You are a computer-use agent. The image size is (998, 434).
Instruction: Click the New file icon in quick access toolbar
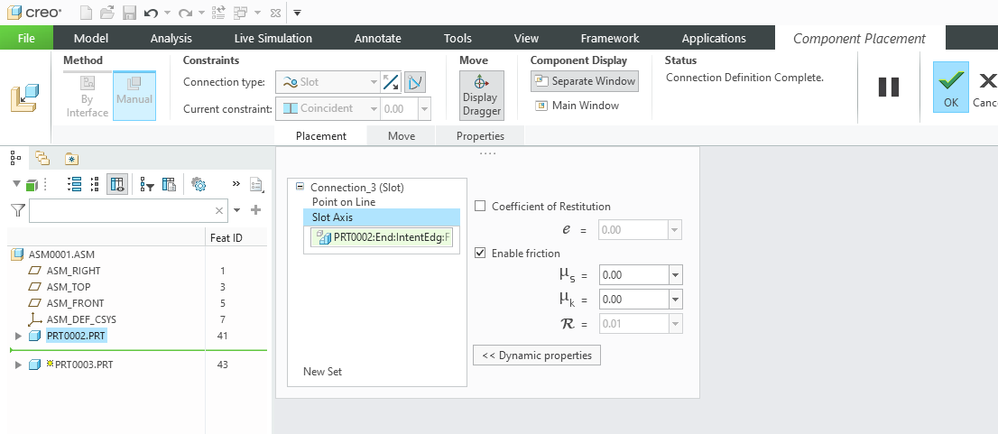coord(87,12)
